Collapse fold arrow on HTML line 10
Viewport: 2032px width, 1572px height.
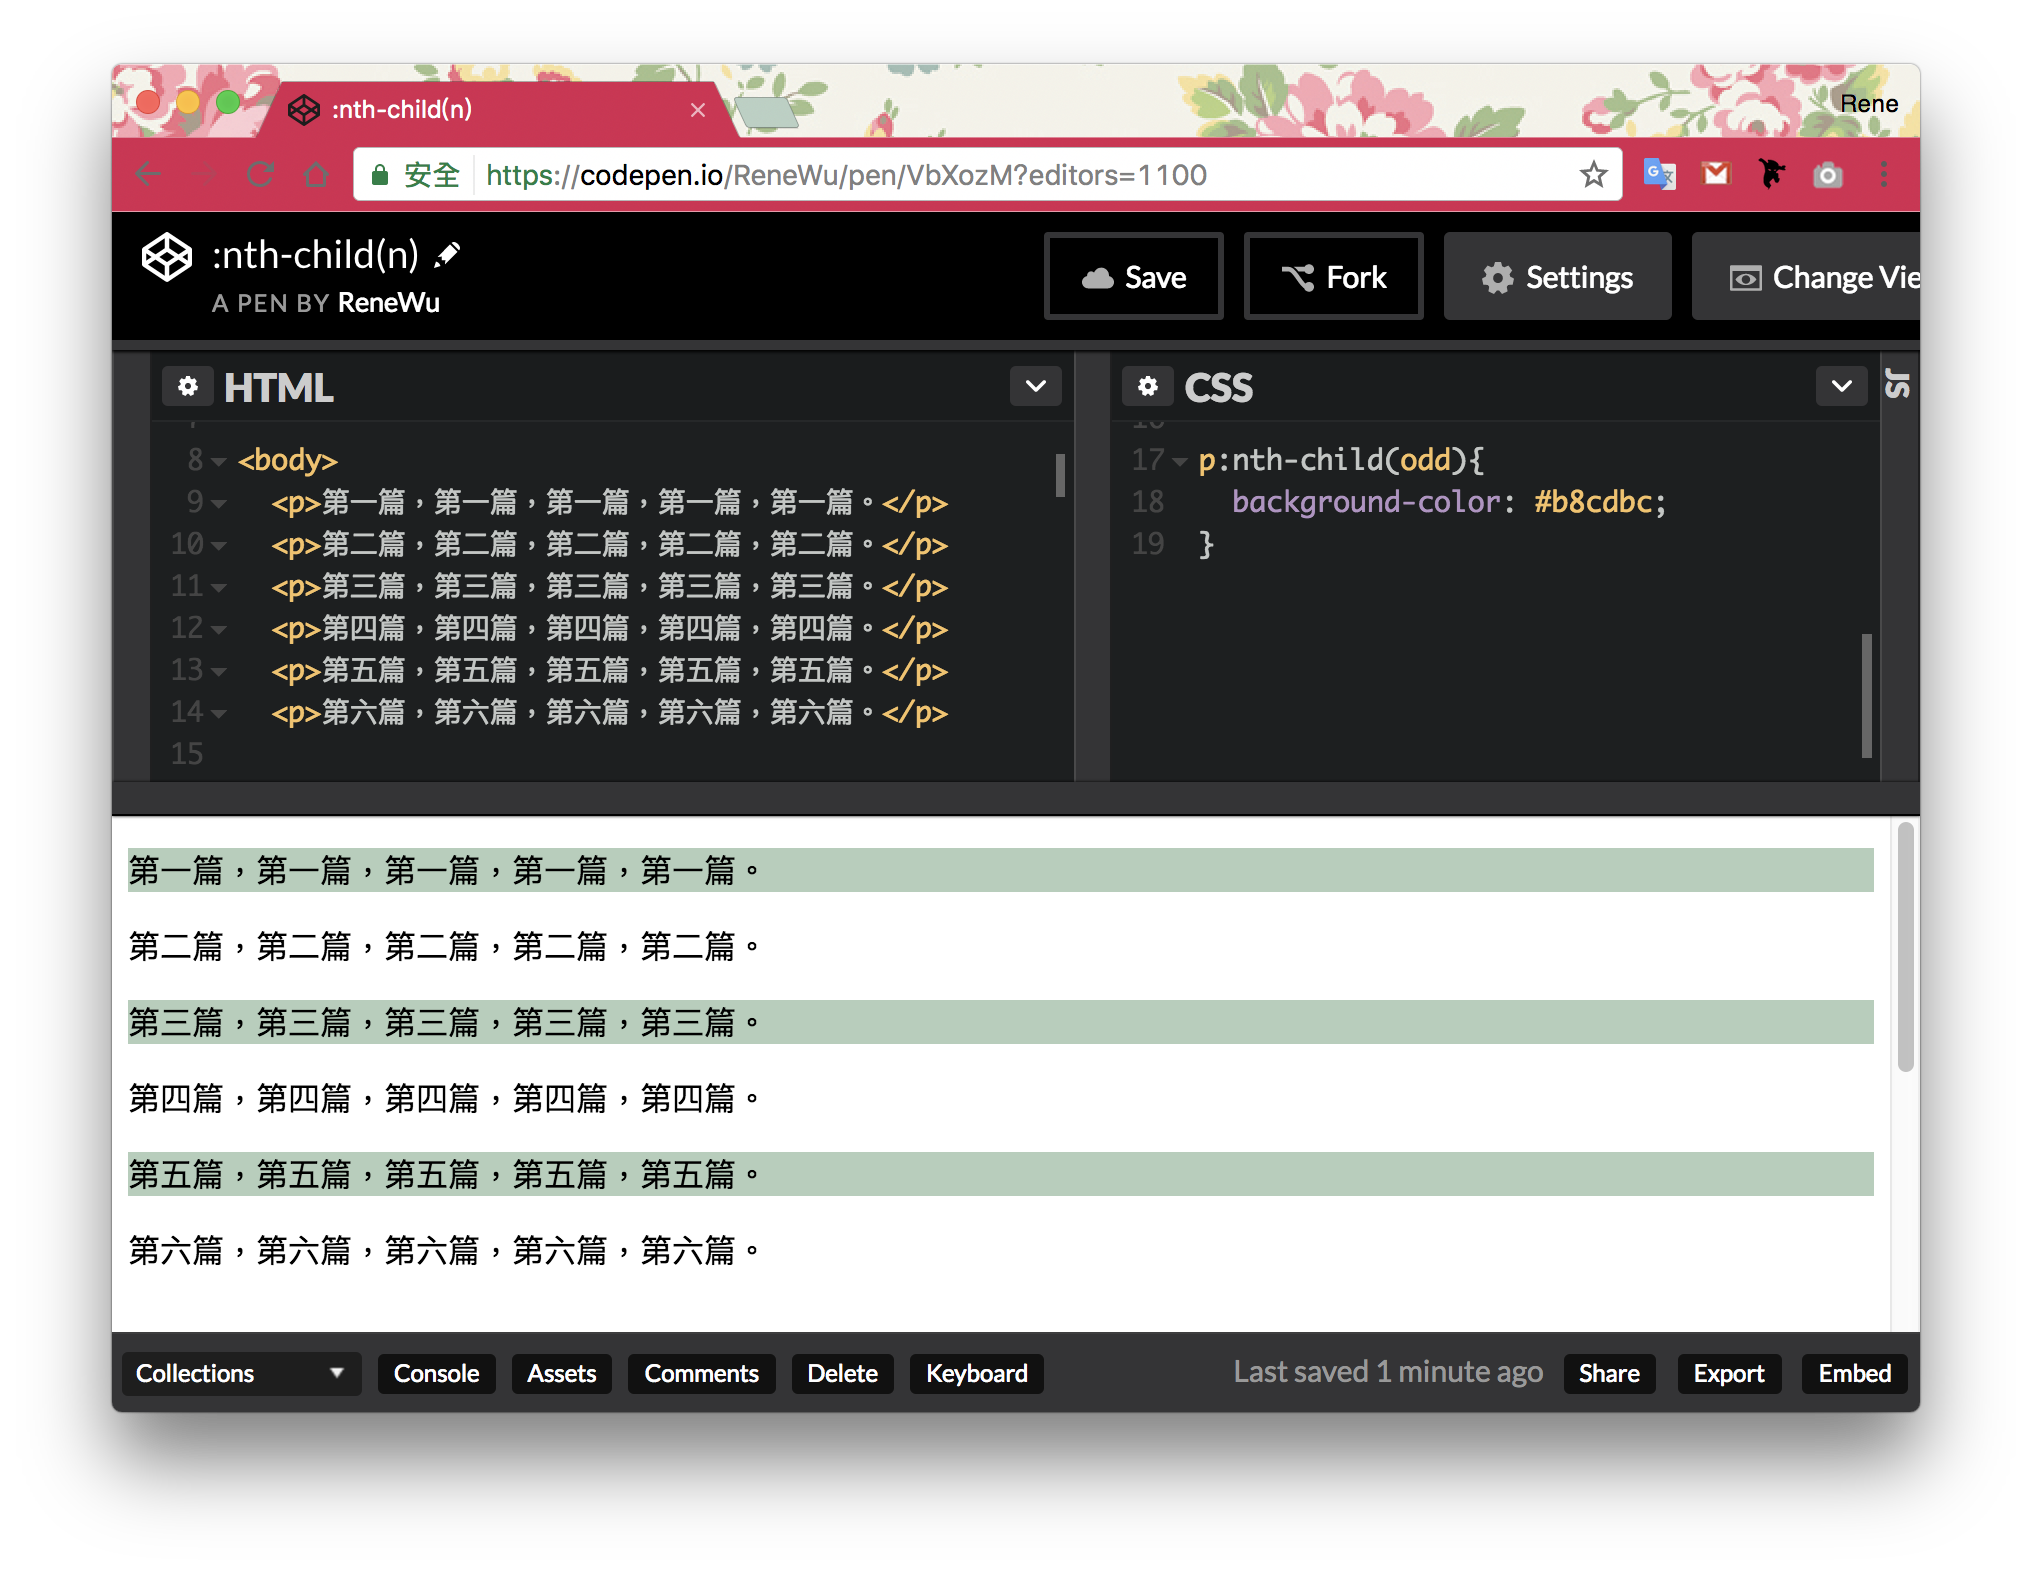coord(219,545)
